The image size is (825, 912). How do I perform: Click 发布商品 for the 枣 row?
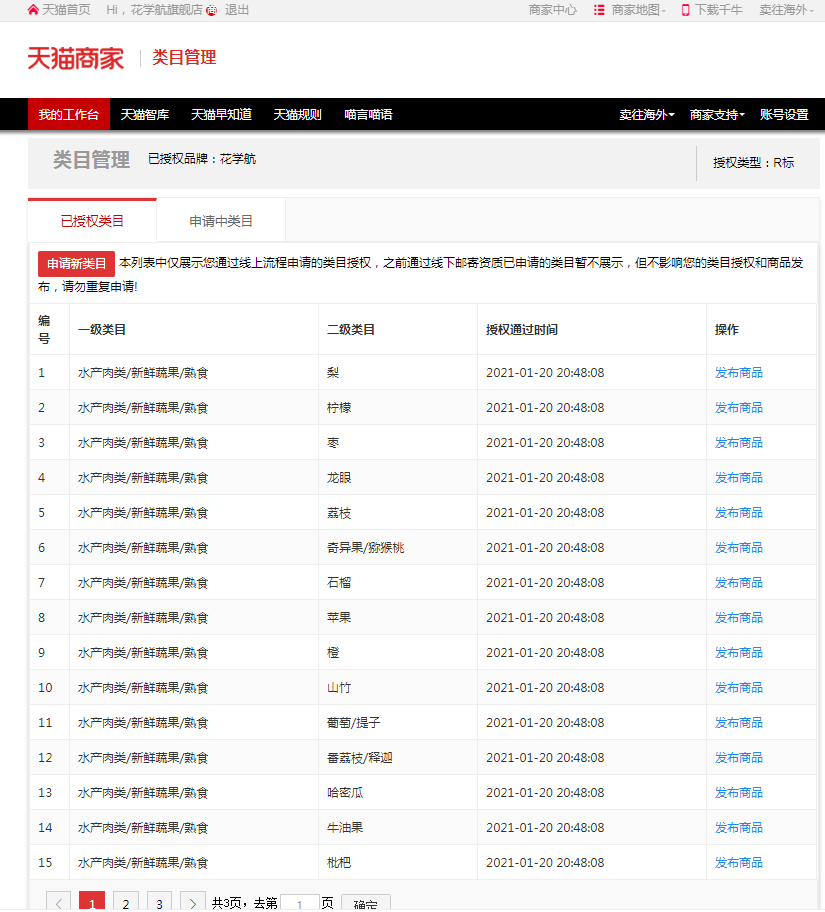[738, 443]
